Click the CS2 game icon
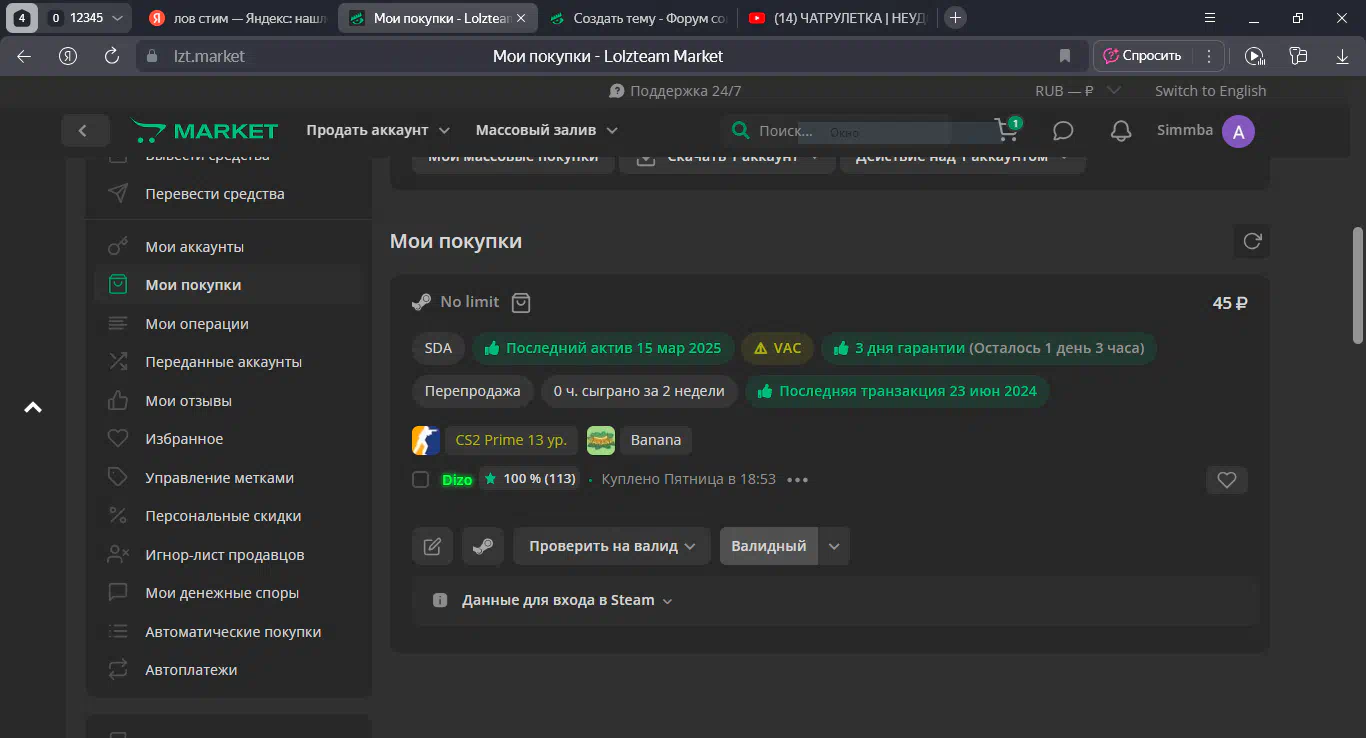This screenshot has height=738, width=1366. [x=426, y=440]
